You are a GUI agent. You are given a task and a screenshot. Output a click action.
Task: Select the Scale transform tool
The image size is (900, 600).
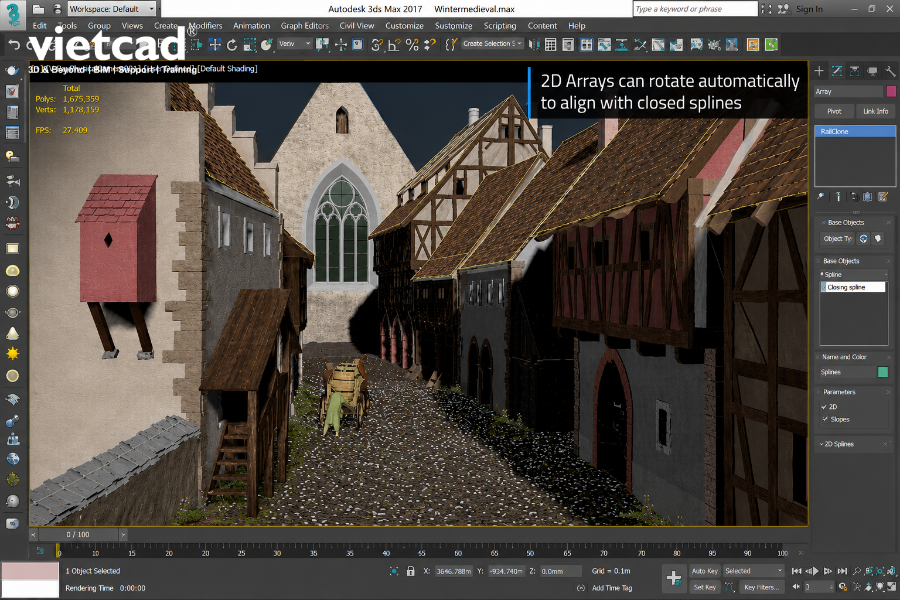pos(250,45)
